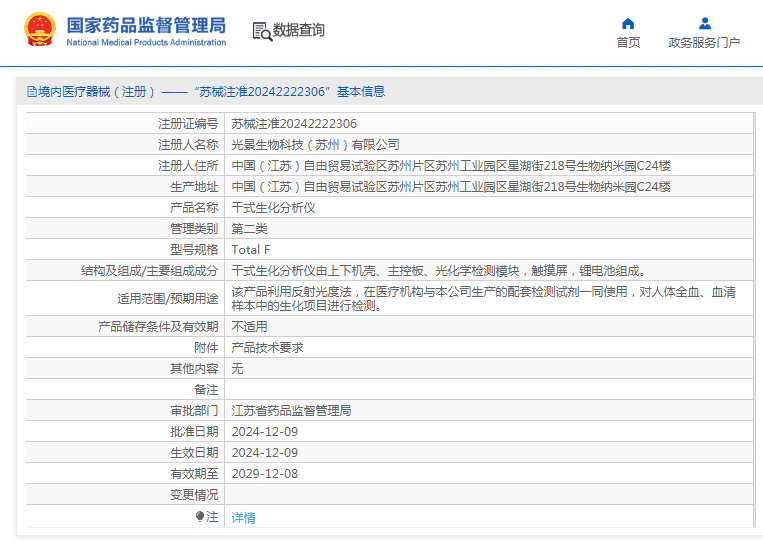Image resolution: width=763 pixels, height=543 pixels.
Task: Go to 首页 home icon
Action: 628,23
